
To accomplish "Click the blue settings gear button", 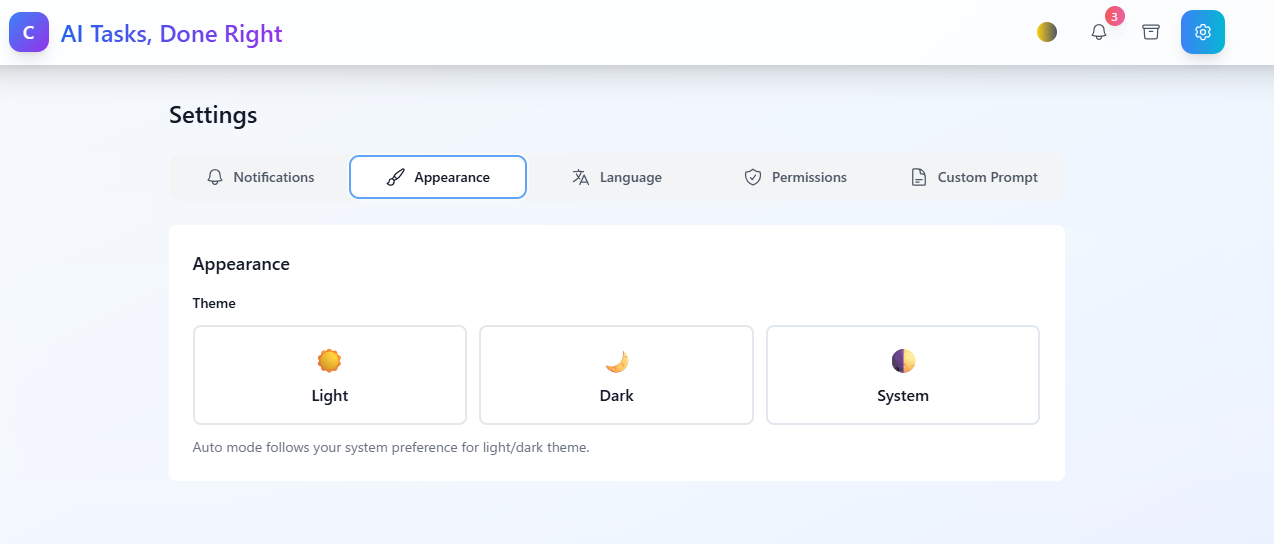I will click(1203, 32).
